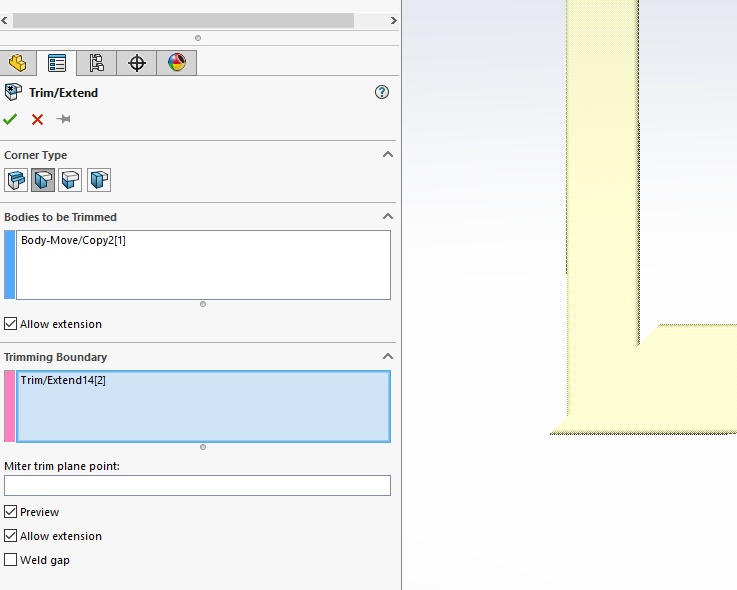Click the resize handle below the Trimming Boundary list
This screenshot has height=590, width=737.
[203, 447]
